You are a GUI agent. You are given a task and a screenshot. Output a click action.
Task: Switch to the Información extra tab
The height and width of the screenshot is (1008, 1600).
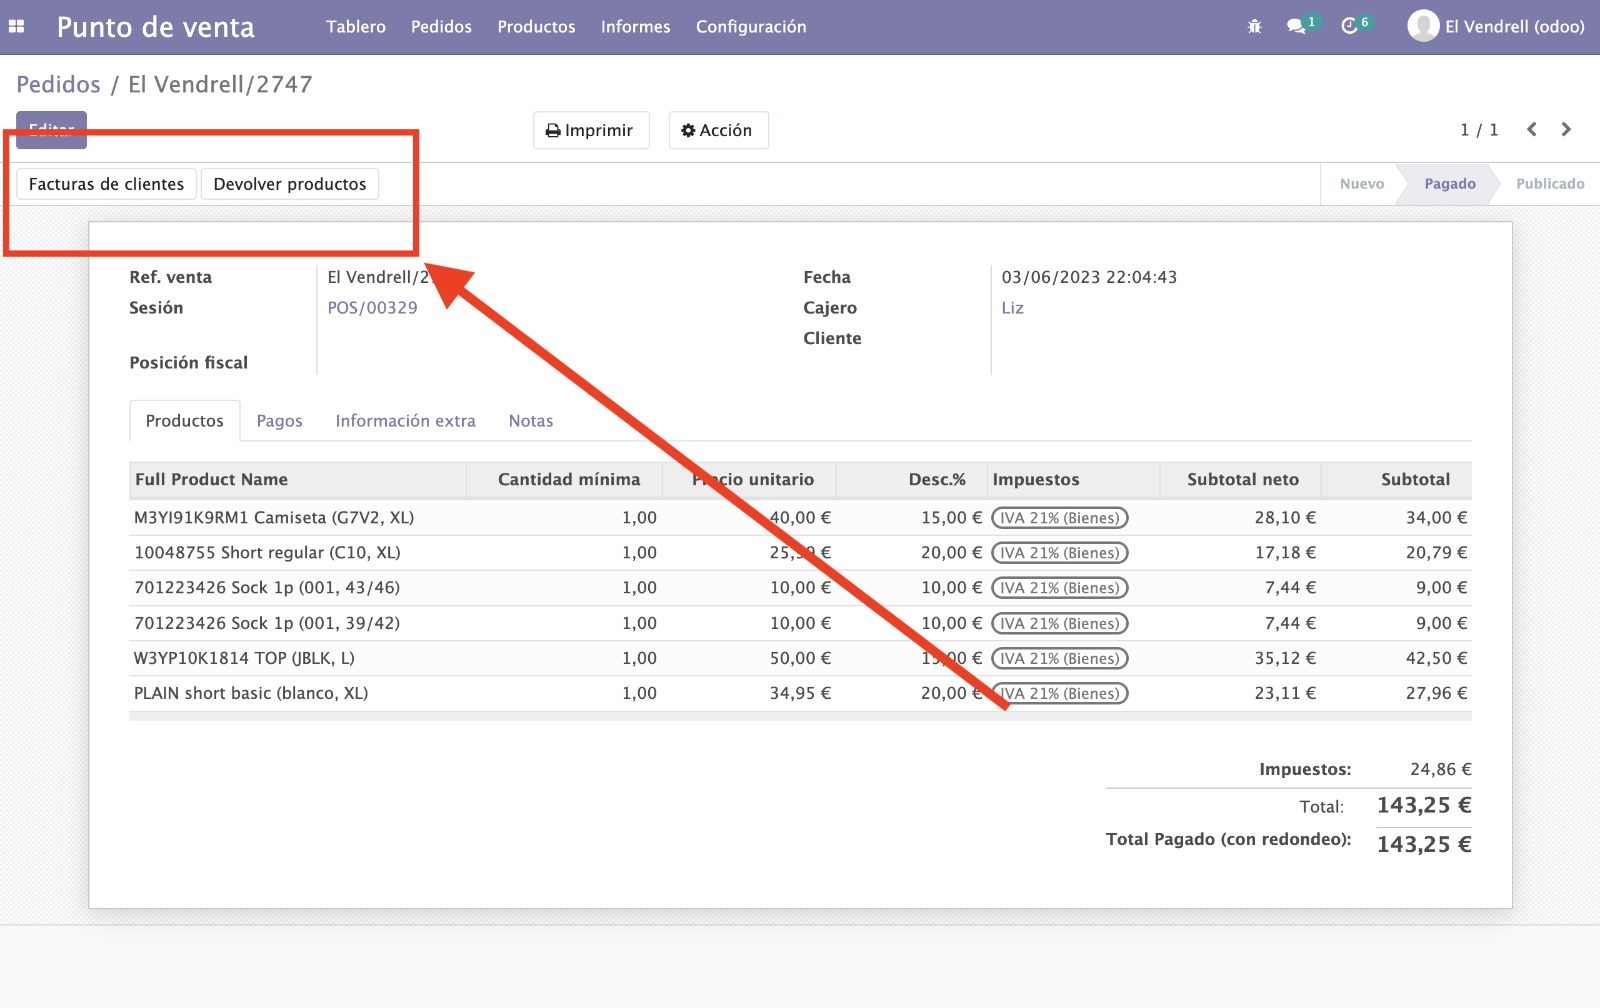(405, 421)
